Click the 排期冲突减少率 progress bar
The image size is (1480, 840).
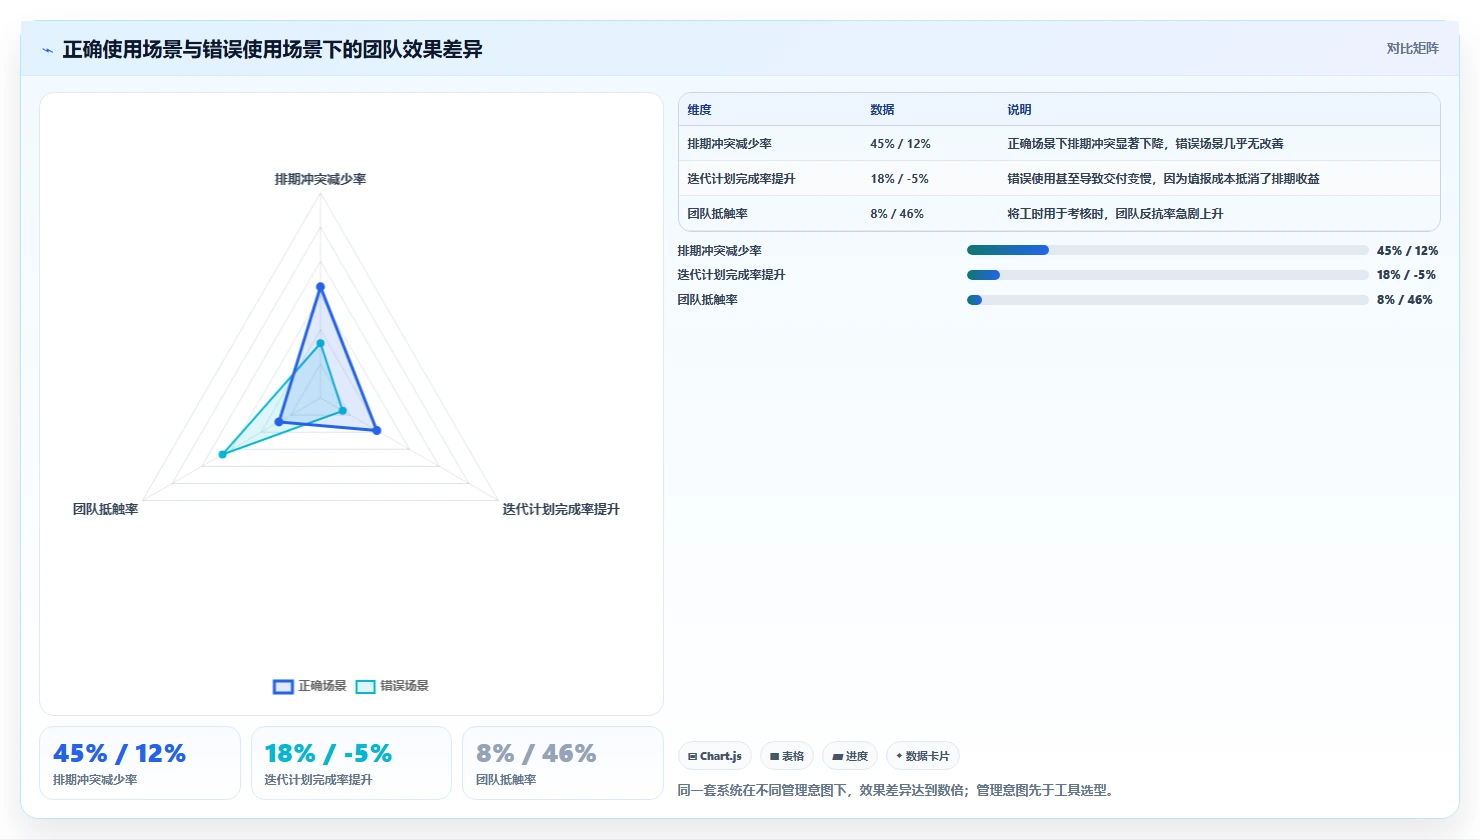click(1167, 250)
